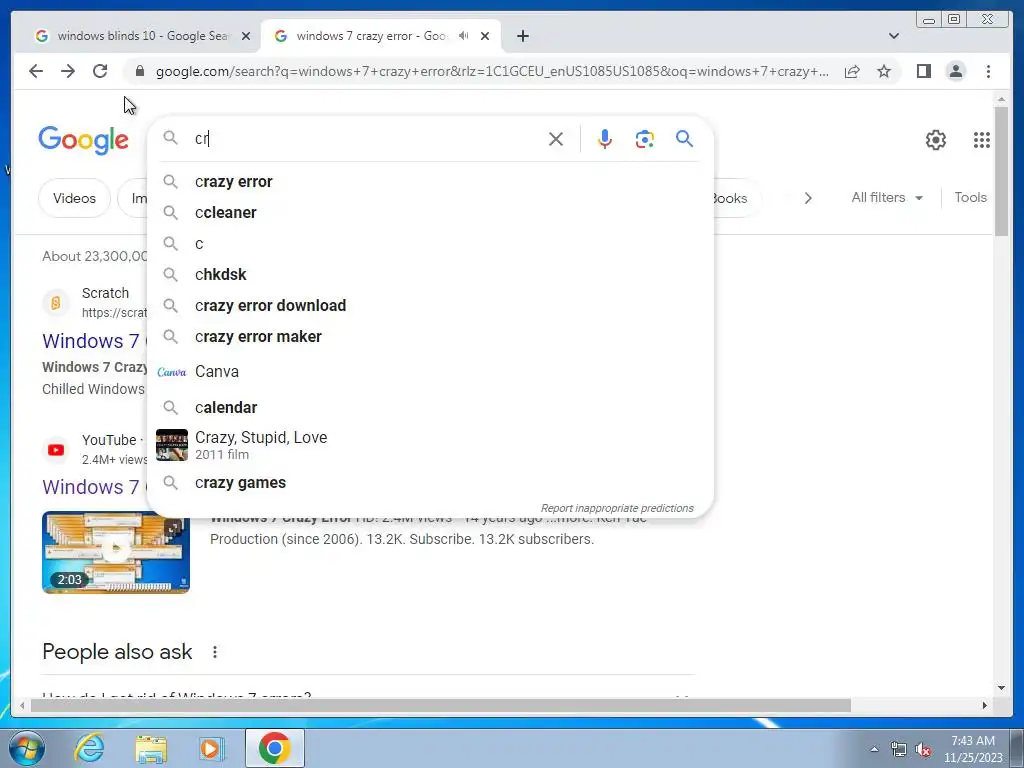Click the Chrome taskbar button
1024x768 pixels.
pos(275,748)
